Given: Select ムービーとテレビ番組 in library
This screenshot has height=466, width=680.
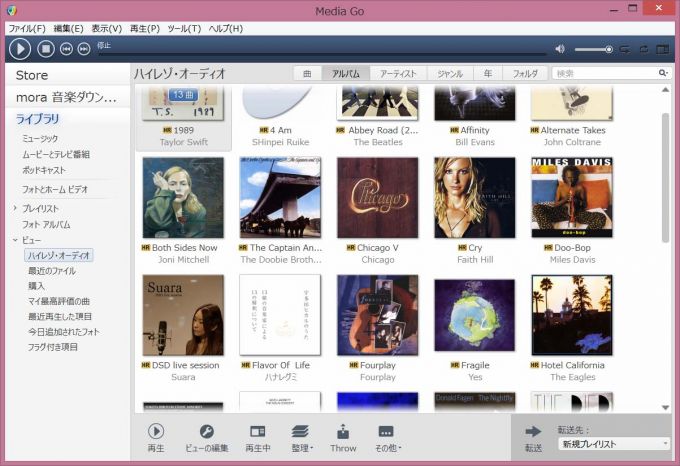Looking at the screenshot, I should (x=56, y=154).
